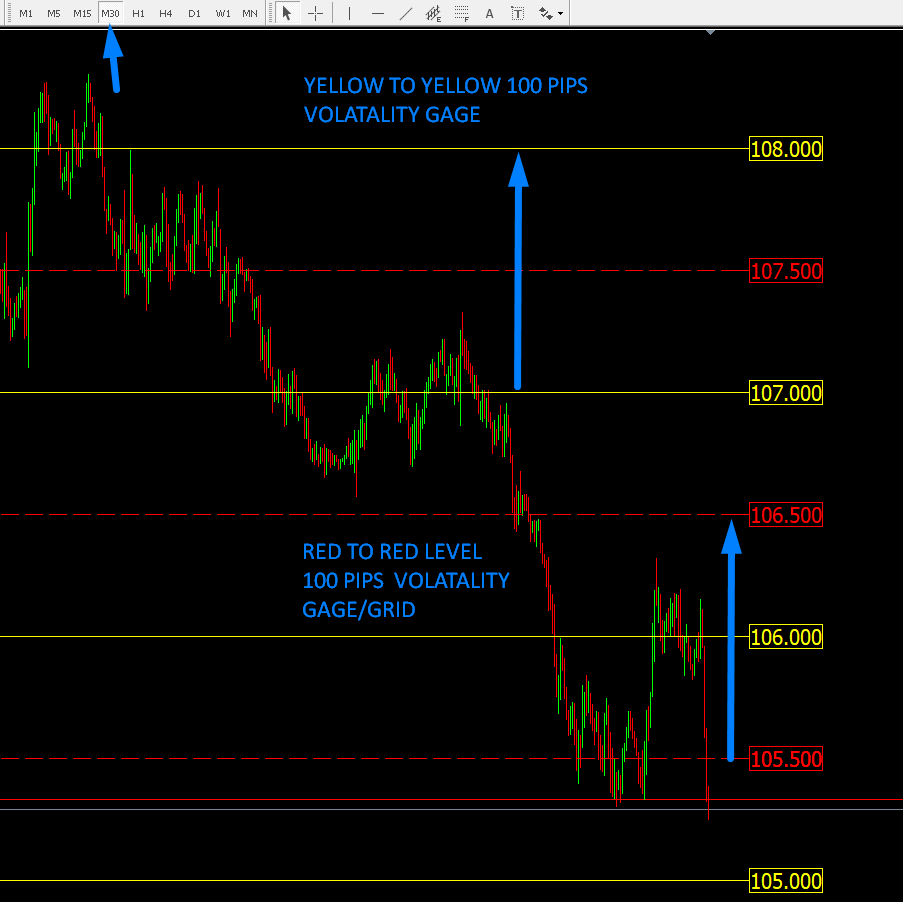The image size is (903, 902).
Task: Activate the crosshair tool
Action: tap(315, 13)
